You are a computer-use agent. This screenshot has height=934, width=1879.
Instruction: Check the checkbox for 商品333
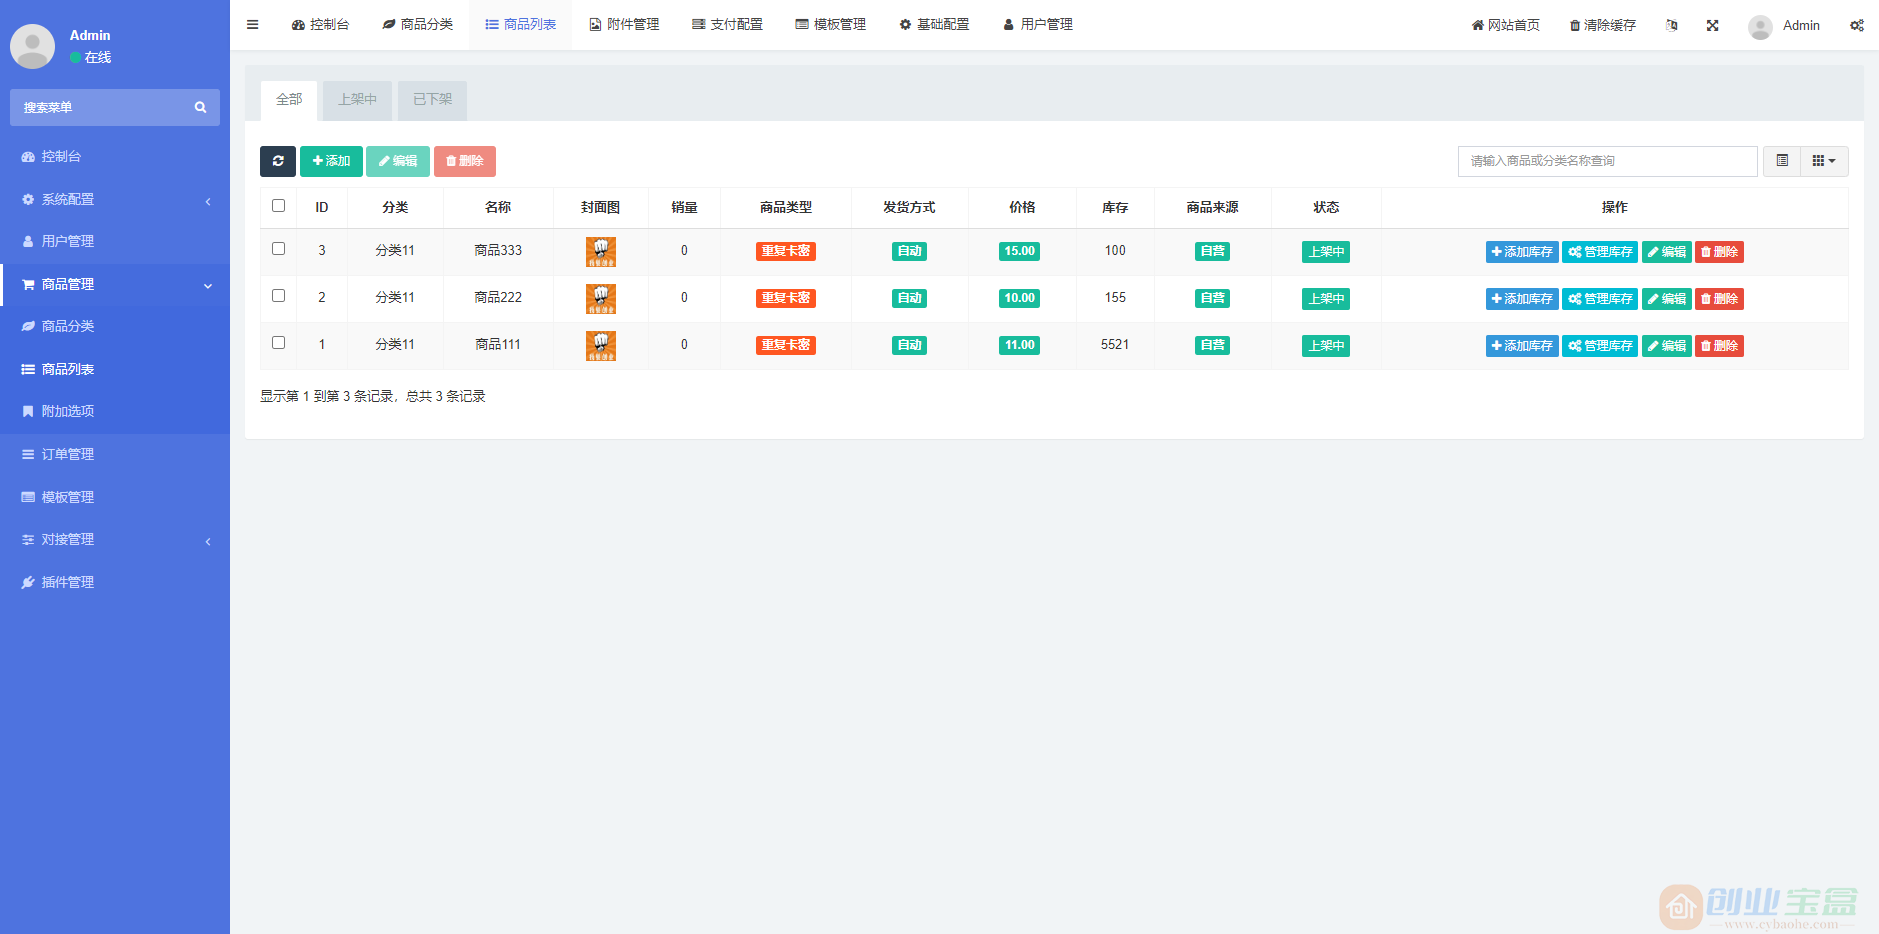[x=278, y=248]
